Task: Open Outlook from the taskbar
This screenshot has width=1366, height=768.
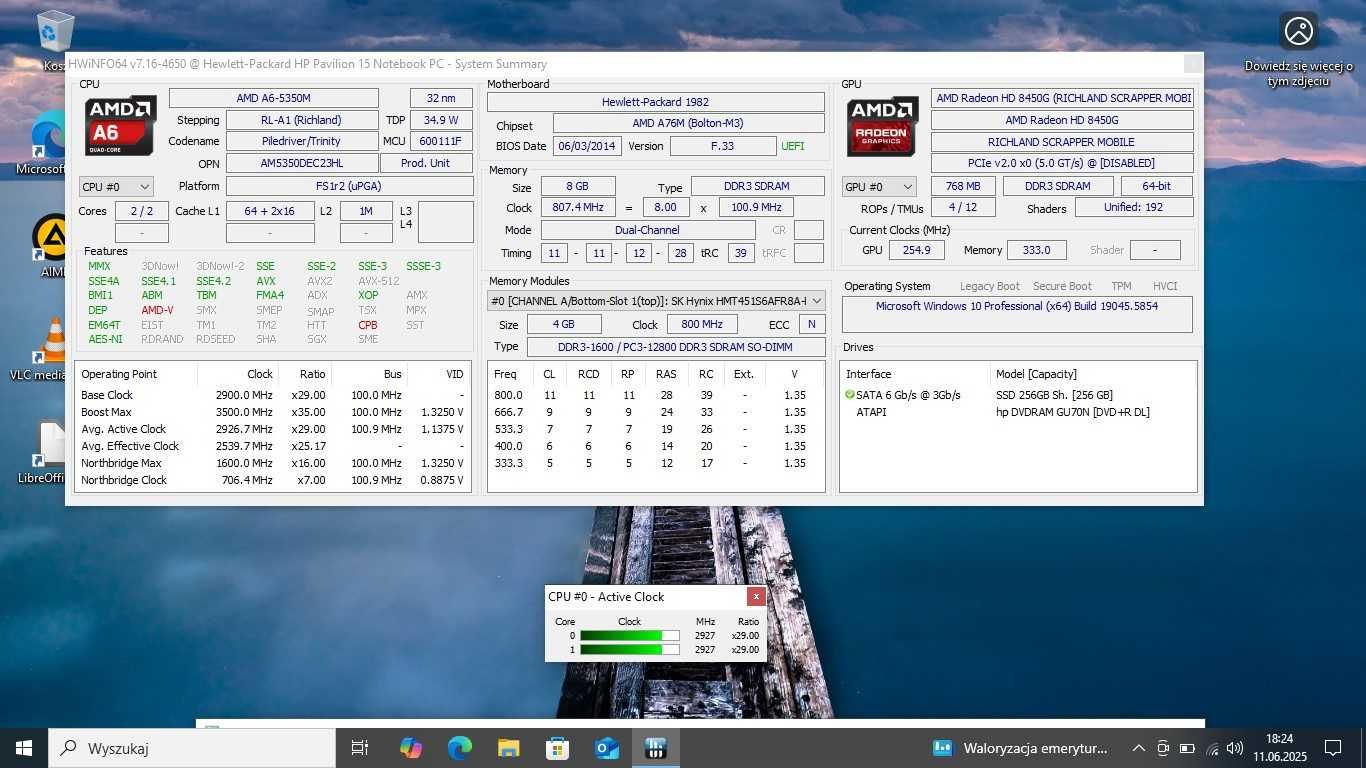Action: click(606, 748)
